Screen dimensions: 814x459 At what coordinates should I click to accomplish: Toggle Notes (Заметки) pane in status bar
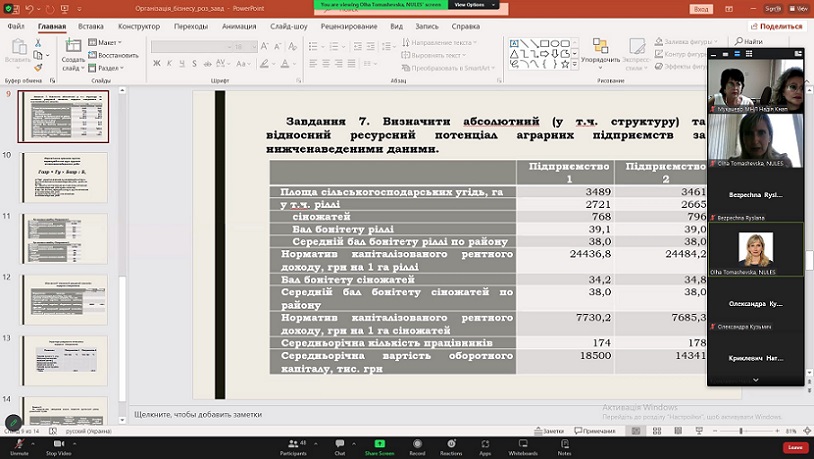(x=550, y=431)
